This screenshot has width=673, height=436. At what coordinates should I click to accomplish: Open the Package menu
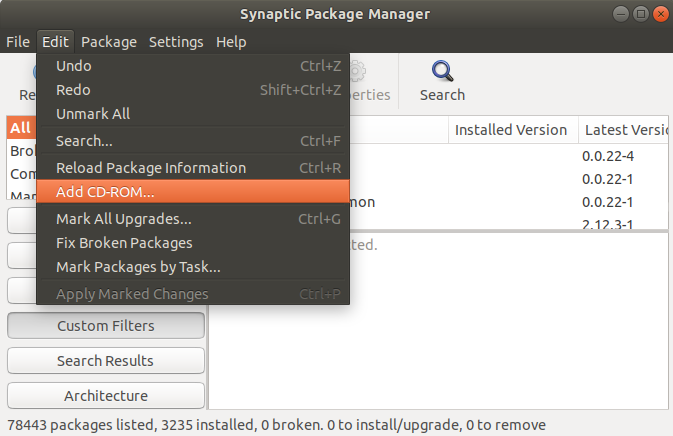[109, 42]
